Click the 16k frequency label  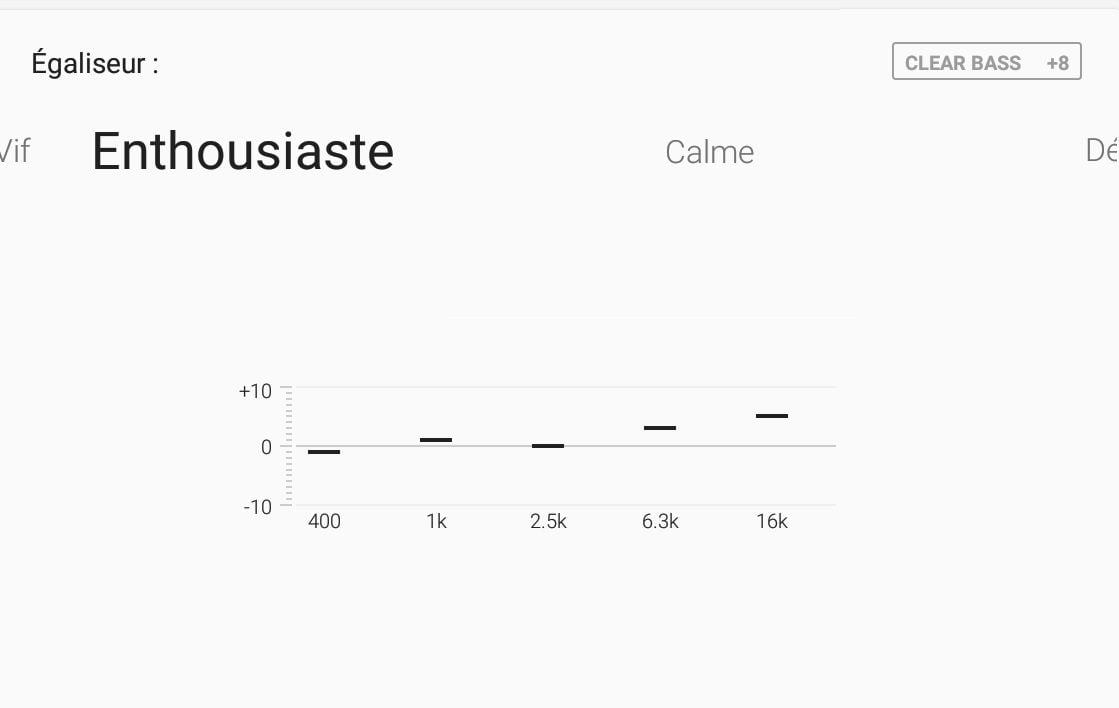pos(772,522)
